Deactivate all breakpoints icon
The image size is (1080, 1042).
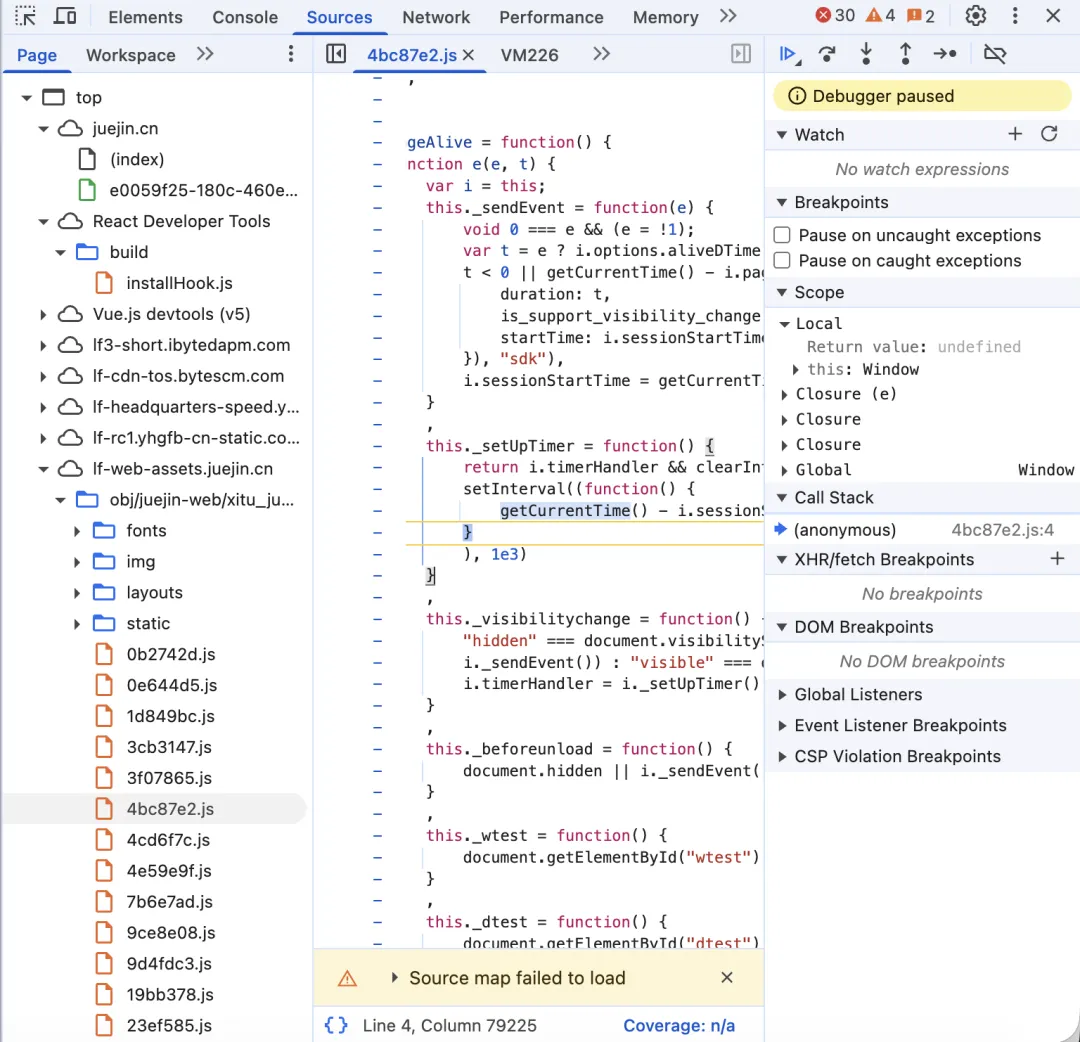pos(994,55)
